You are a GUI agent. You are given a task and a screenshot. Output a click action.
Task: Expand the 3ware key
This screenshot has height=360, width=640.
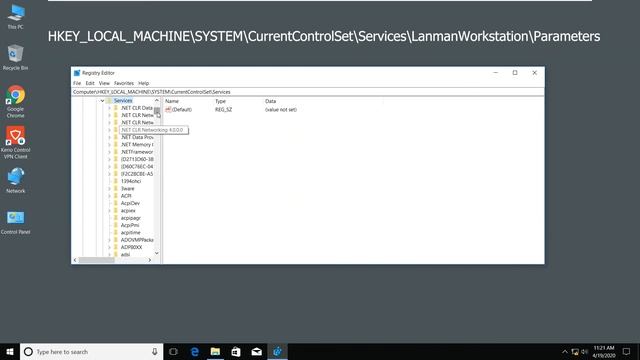click(x=109, y=189)
